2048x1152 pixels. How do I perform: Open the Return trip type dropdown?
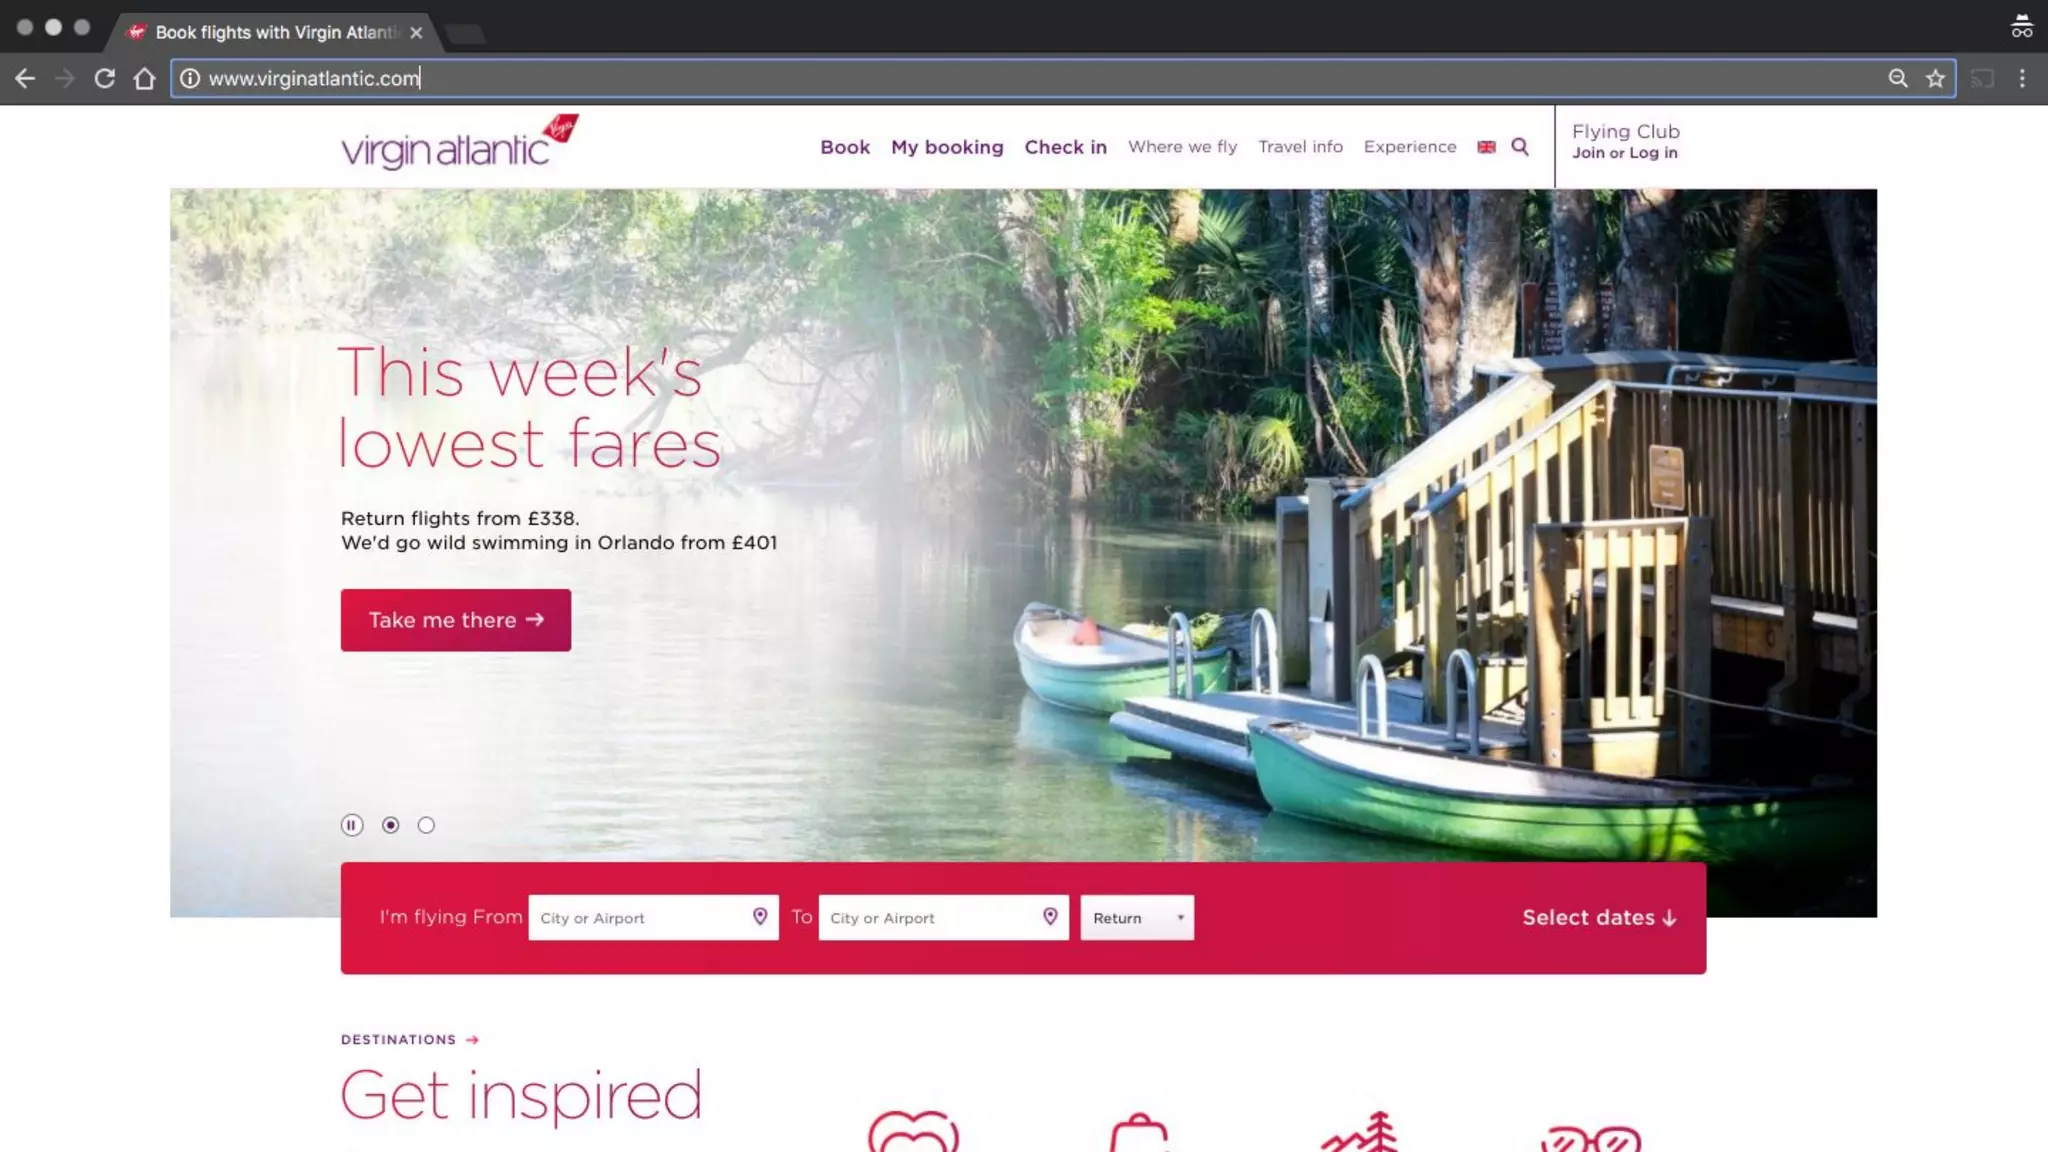click(1137, 918)
